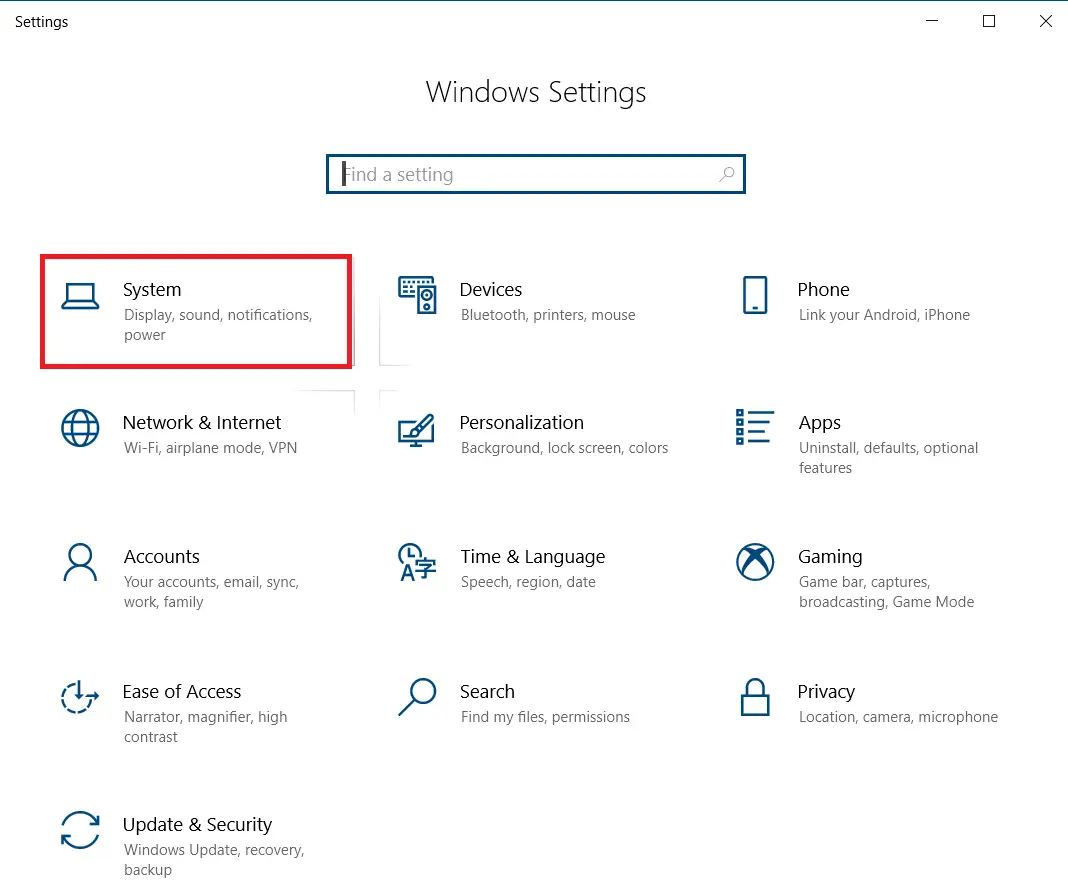Click the Personalization paintbrush icon
The height and width of the screenshot is (893, 1068).
tap(416, 430)
